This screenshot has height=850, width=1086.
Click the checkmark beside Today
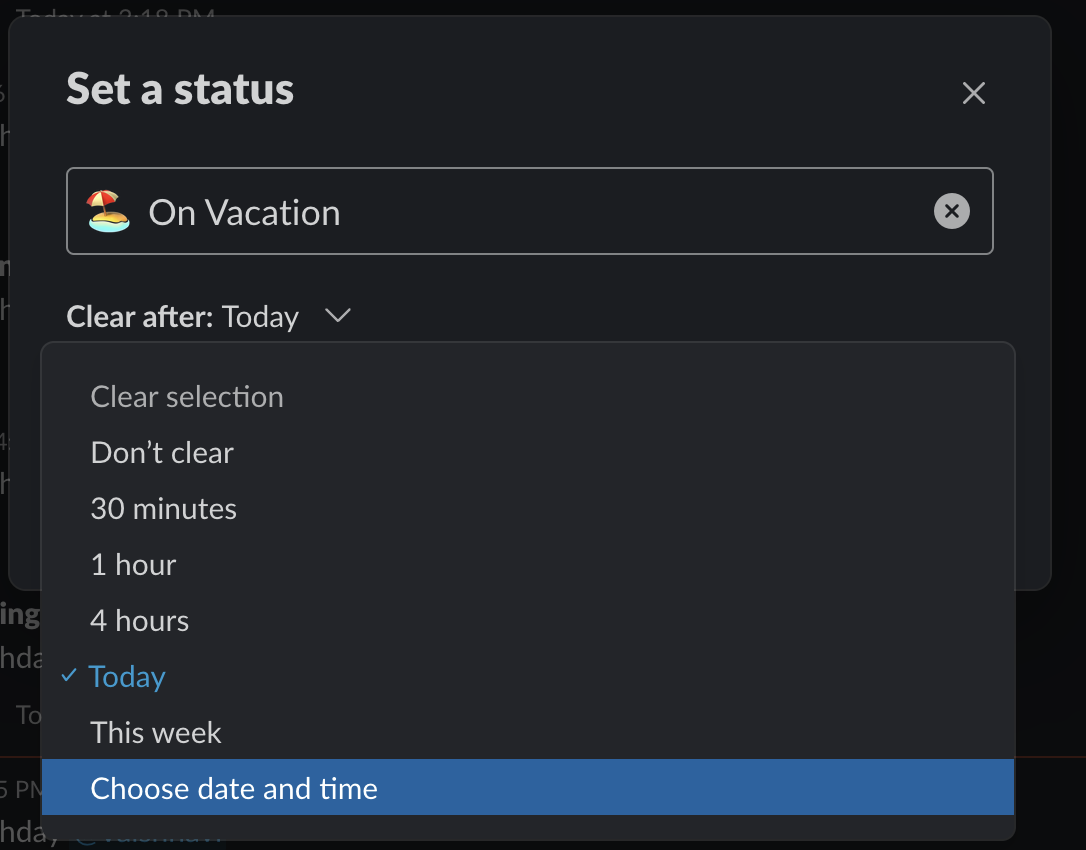coord(69,675)
